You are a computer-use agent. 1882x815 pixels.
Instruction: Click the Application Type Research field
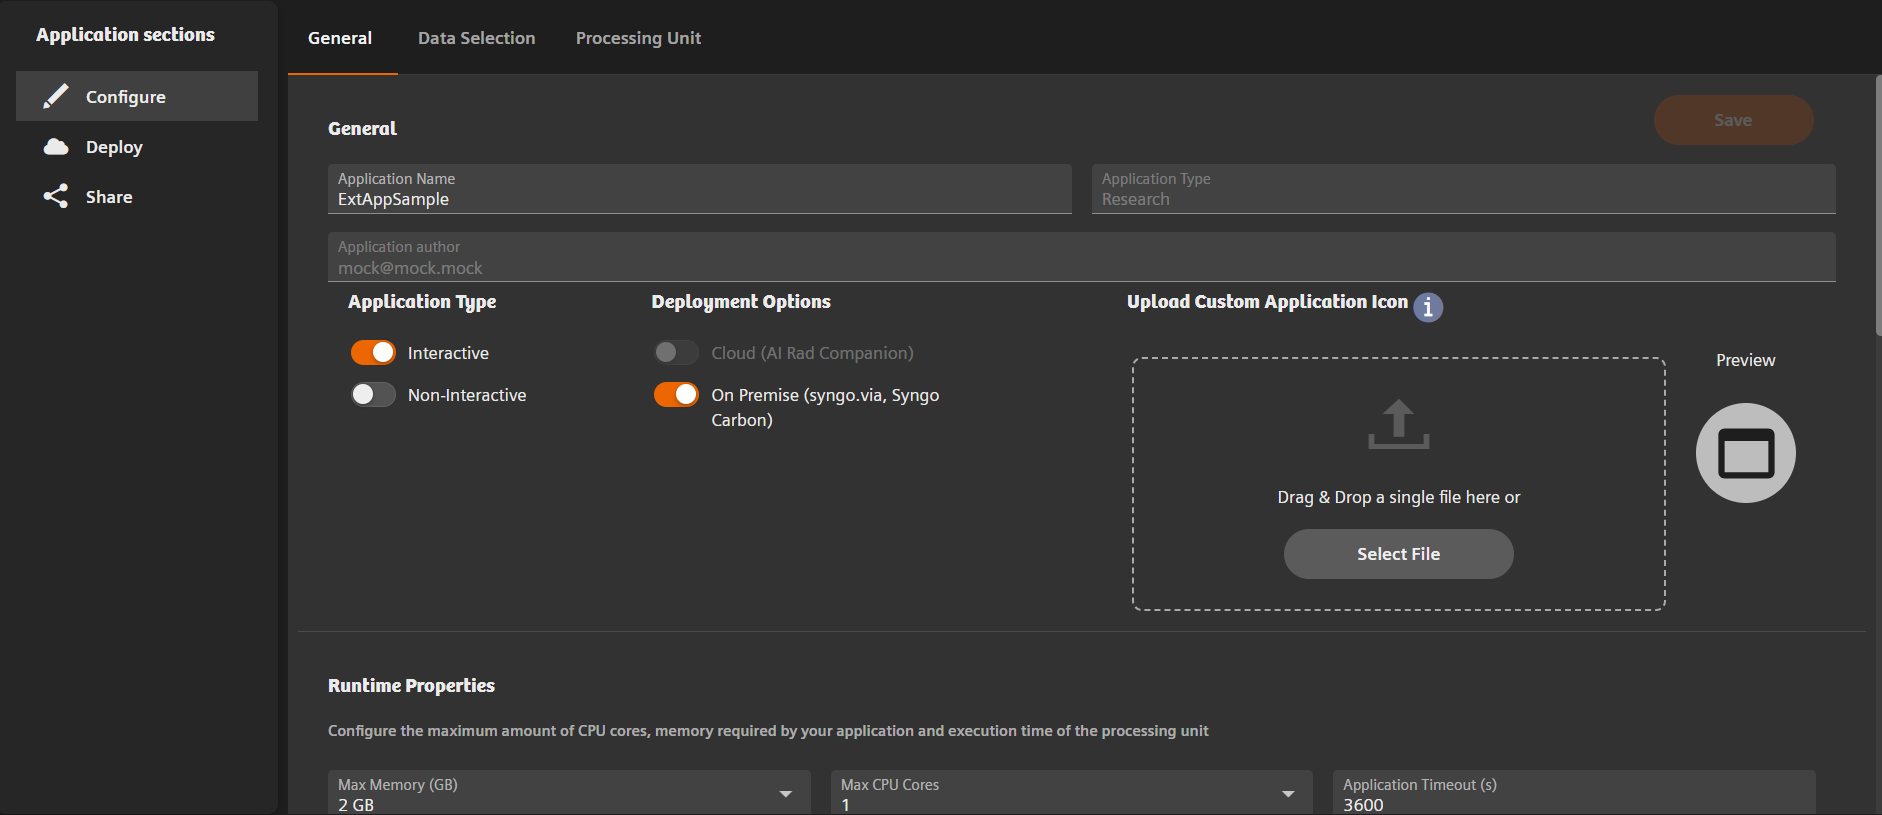[x=1464, y=189]
